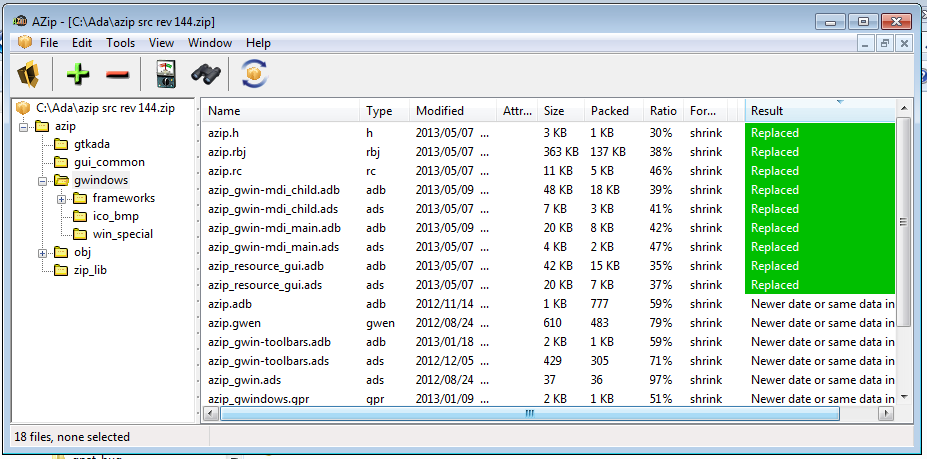Sort by the Result column header
927x459 pixels.
(x=820, y=111)
